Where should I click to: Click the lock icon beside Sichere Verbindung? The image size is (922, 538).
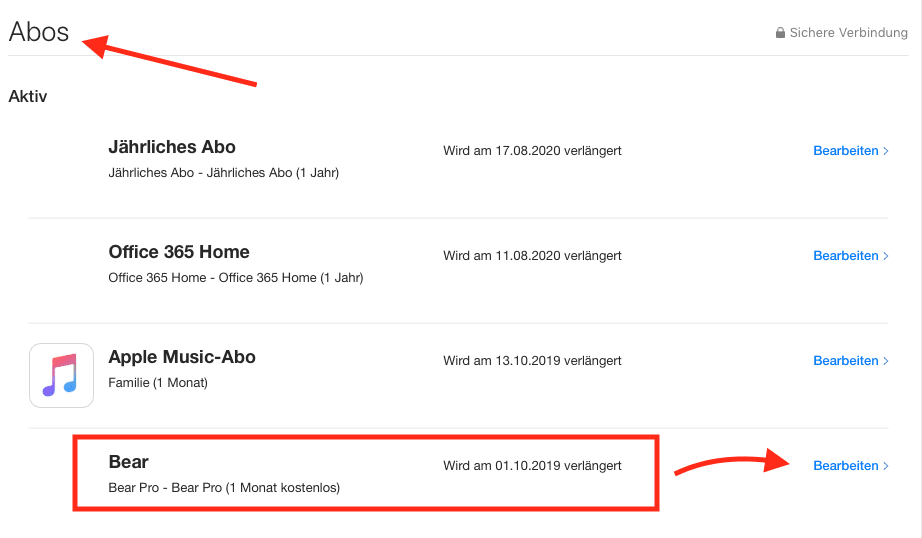tap(780, 32)
